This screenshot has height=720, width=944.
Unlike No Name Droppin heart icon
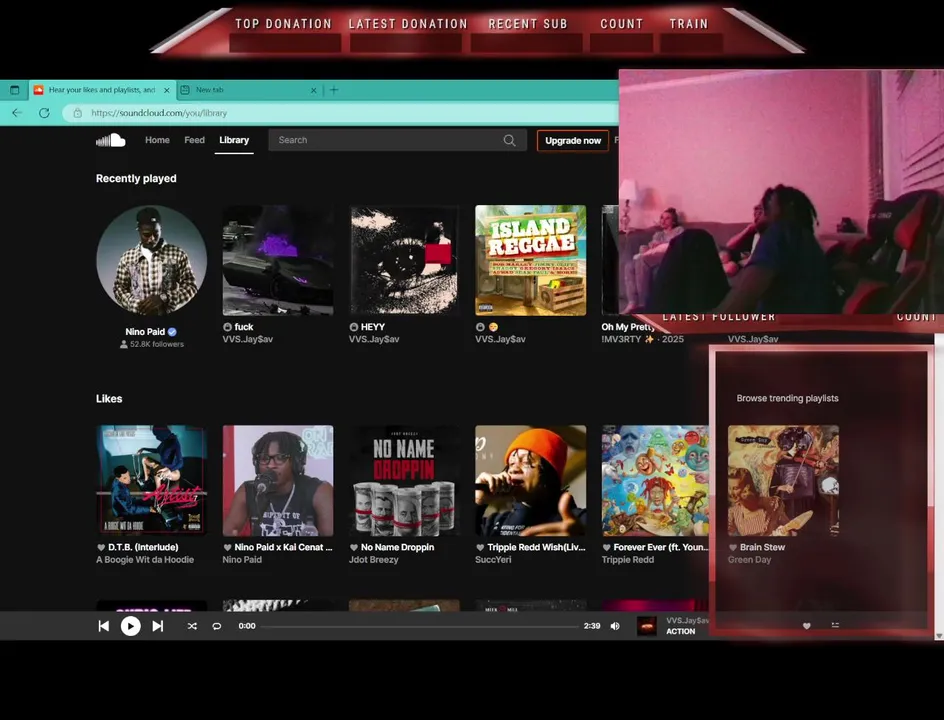(354, 547)
